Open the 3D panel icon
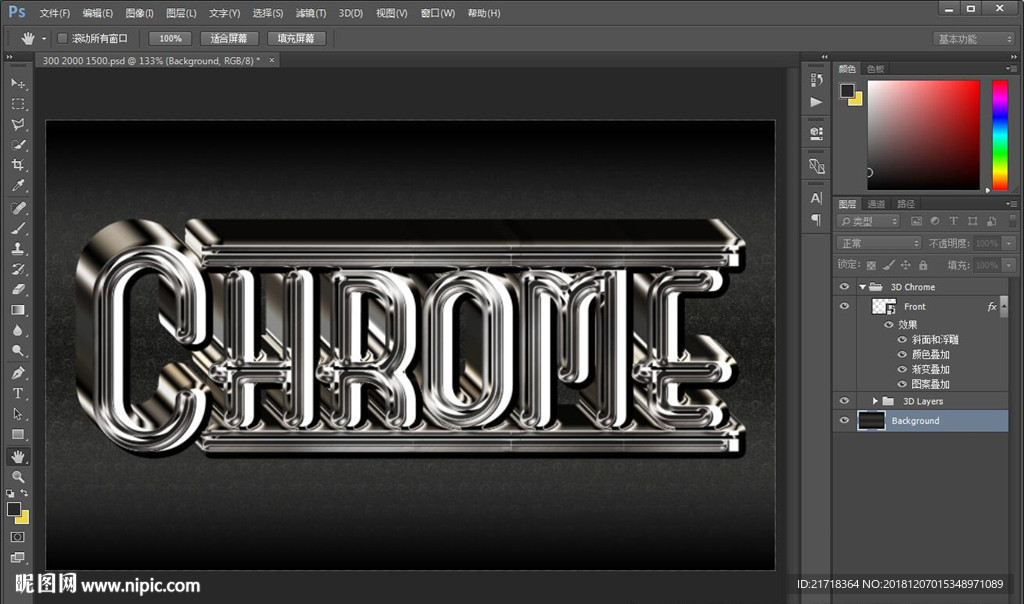Image resolution: width=1024 pixels, height=604 pixels. 816,133
